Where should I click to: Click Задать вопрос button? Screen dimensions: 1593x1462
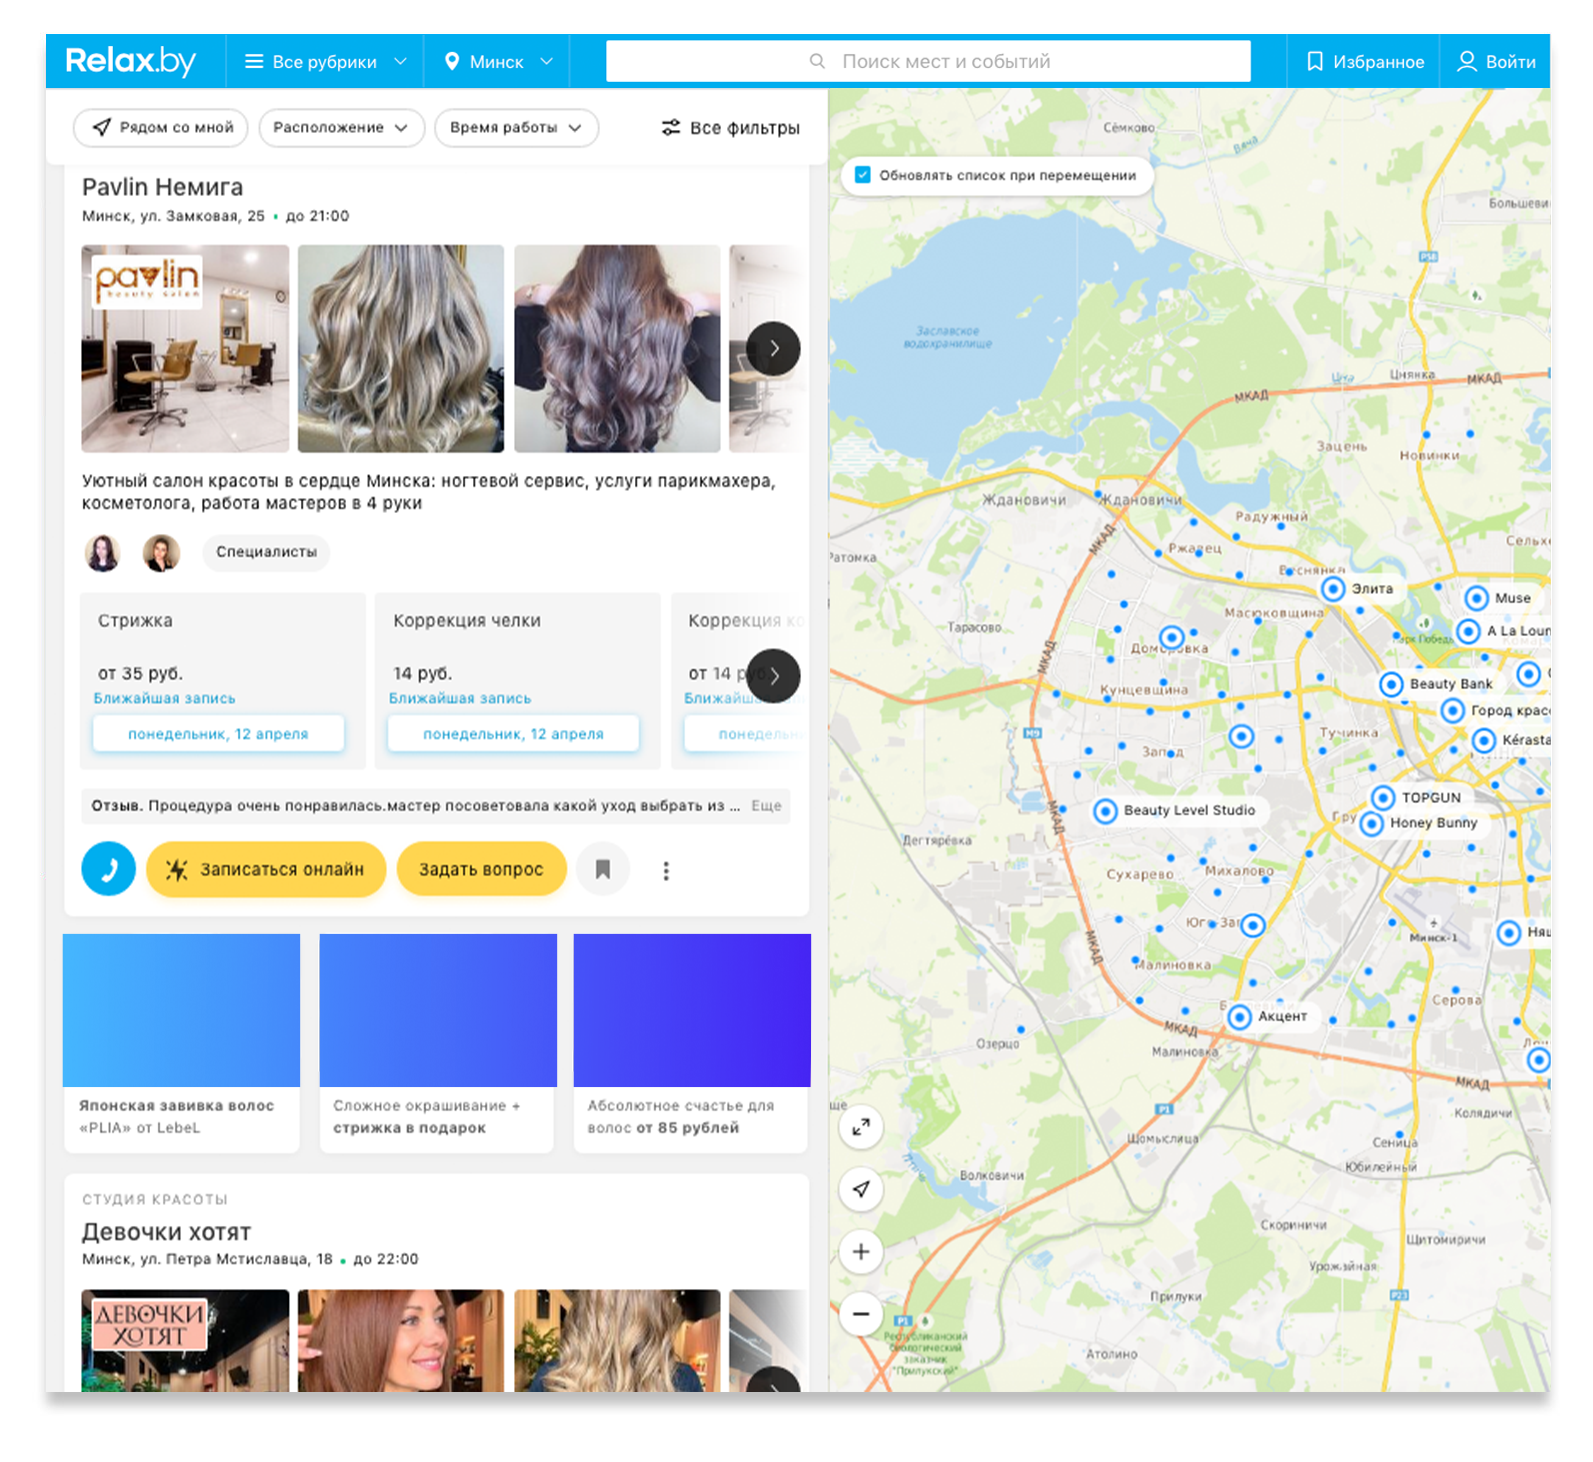[481, 869]
